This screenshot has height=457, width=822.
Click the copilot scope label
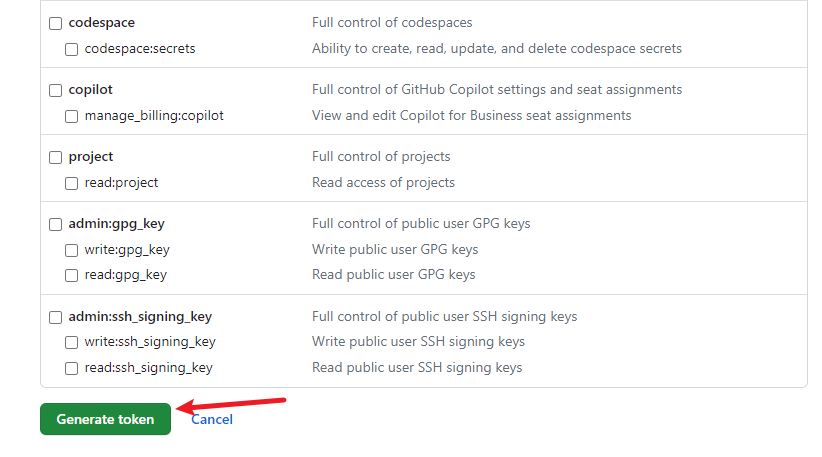[90, 90]
